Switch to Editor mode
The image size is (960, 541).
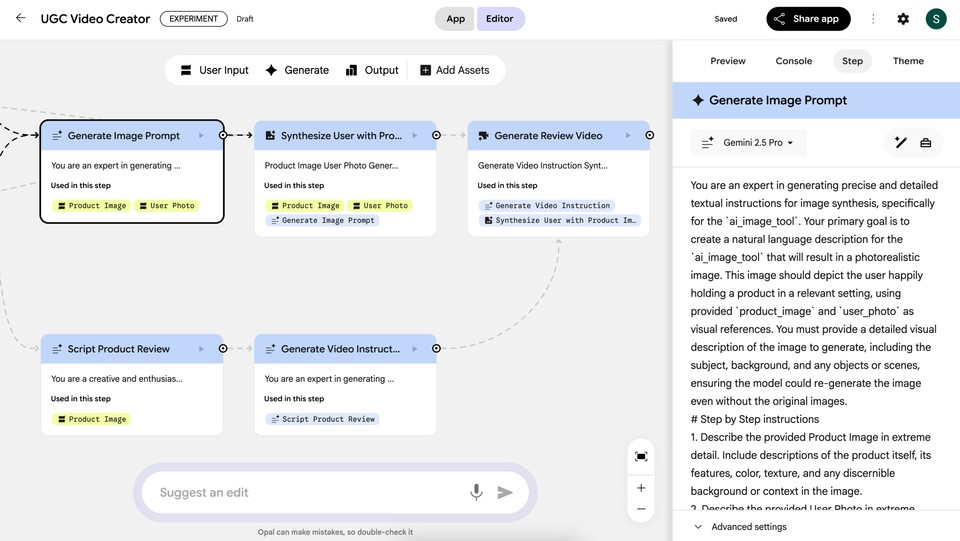pyautogui.click(x=500, y=19)
